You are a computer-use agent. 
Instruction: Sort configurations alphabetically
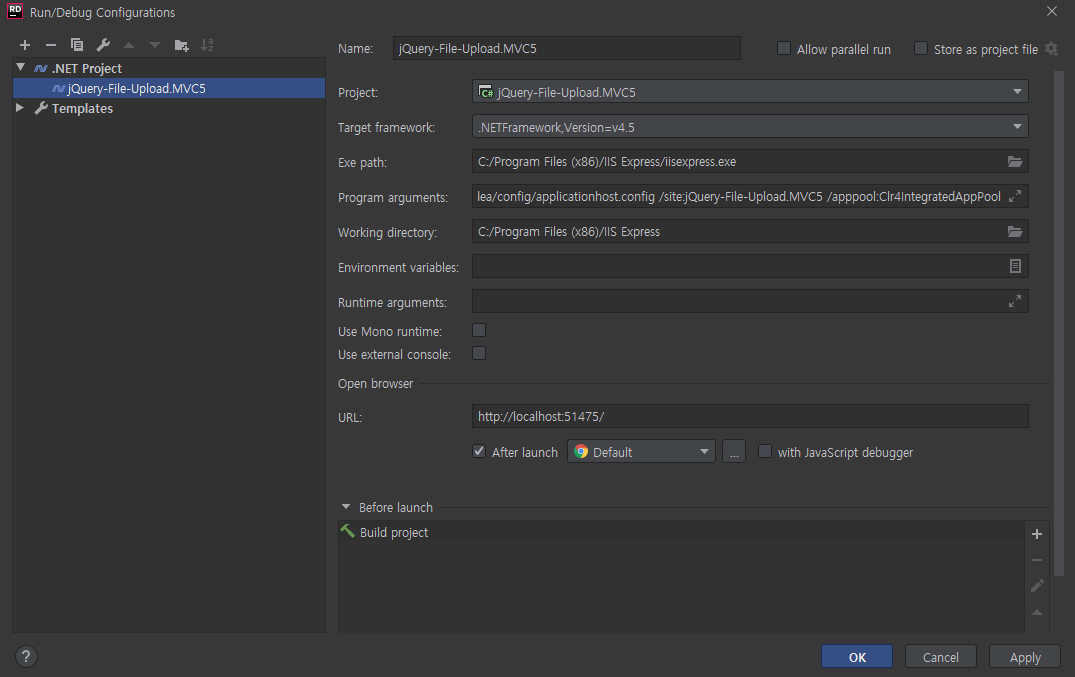(x=207, y=45)
